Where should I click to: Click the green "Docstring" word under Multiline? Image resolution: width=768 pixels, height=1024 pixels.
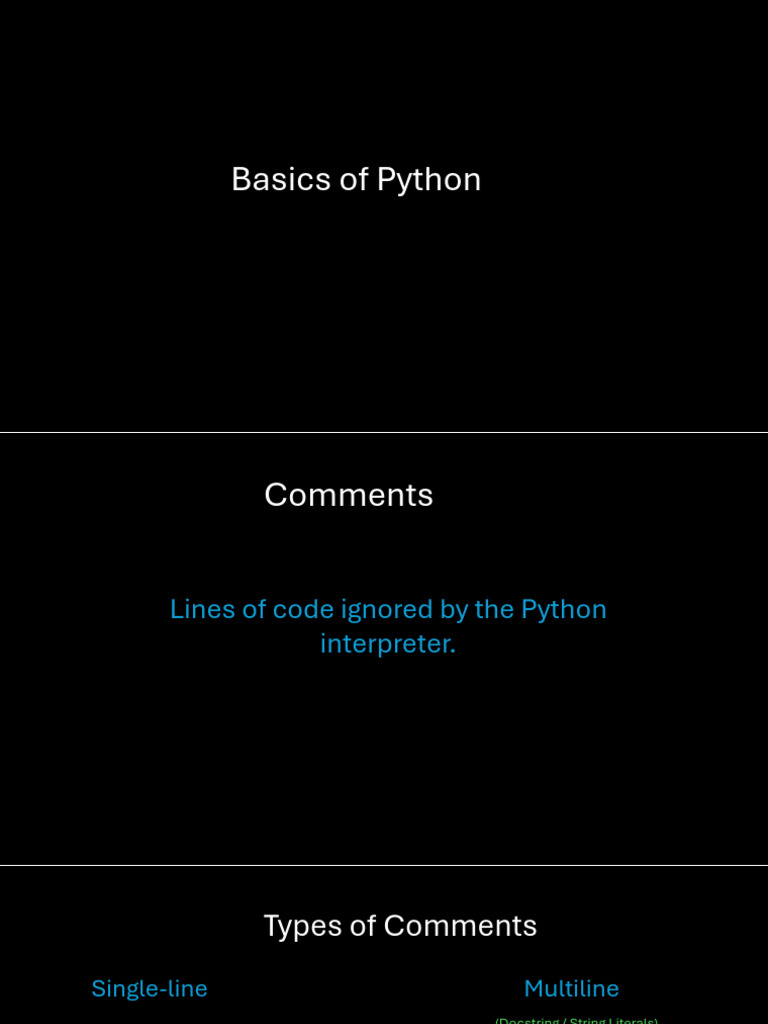tap(530, 1020)
